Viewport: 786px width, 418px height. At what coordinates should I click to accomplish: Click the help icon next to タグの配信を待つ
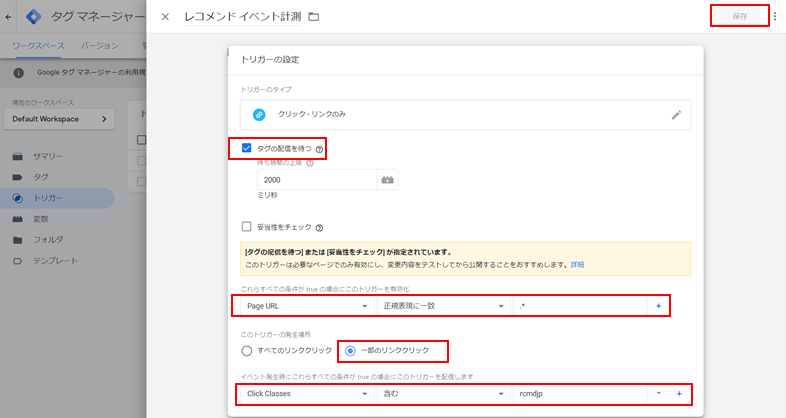point(319,149)
